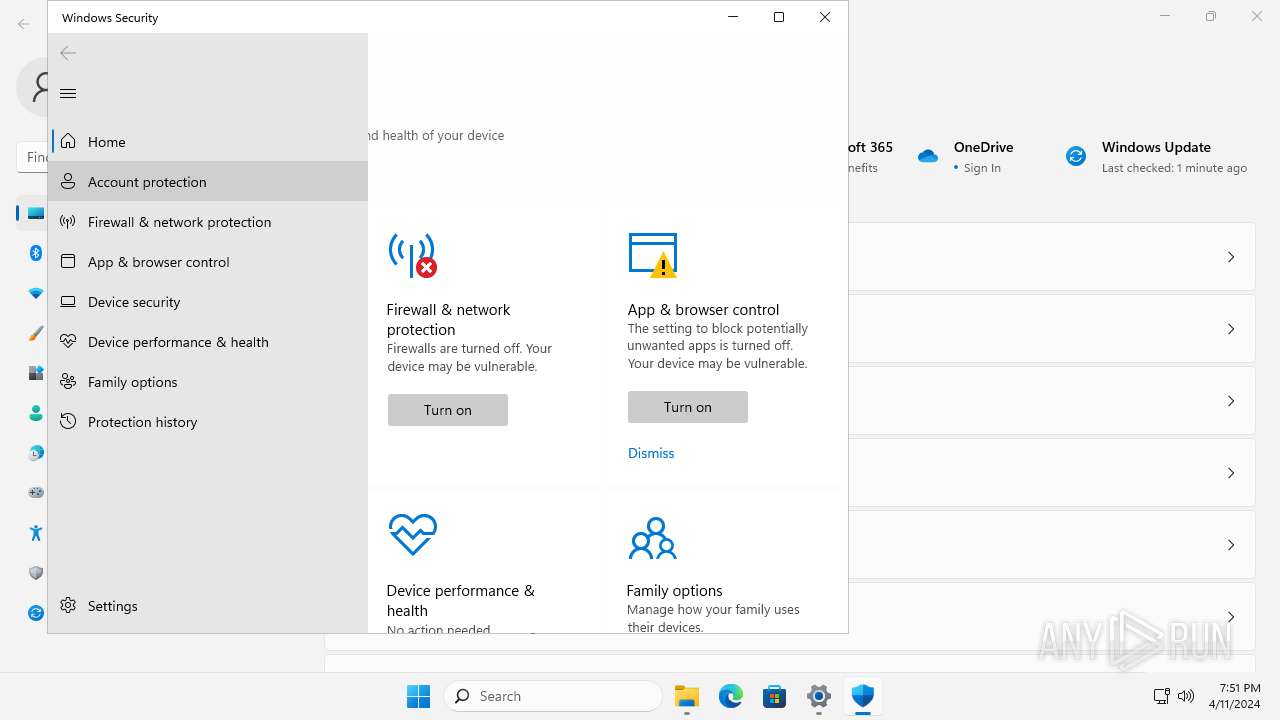
Task: Turn on the firewall
Action: point(448,410)
